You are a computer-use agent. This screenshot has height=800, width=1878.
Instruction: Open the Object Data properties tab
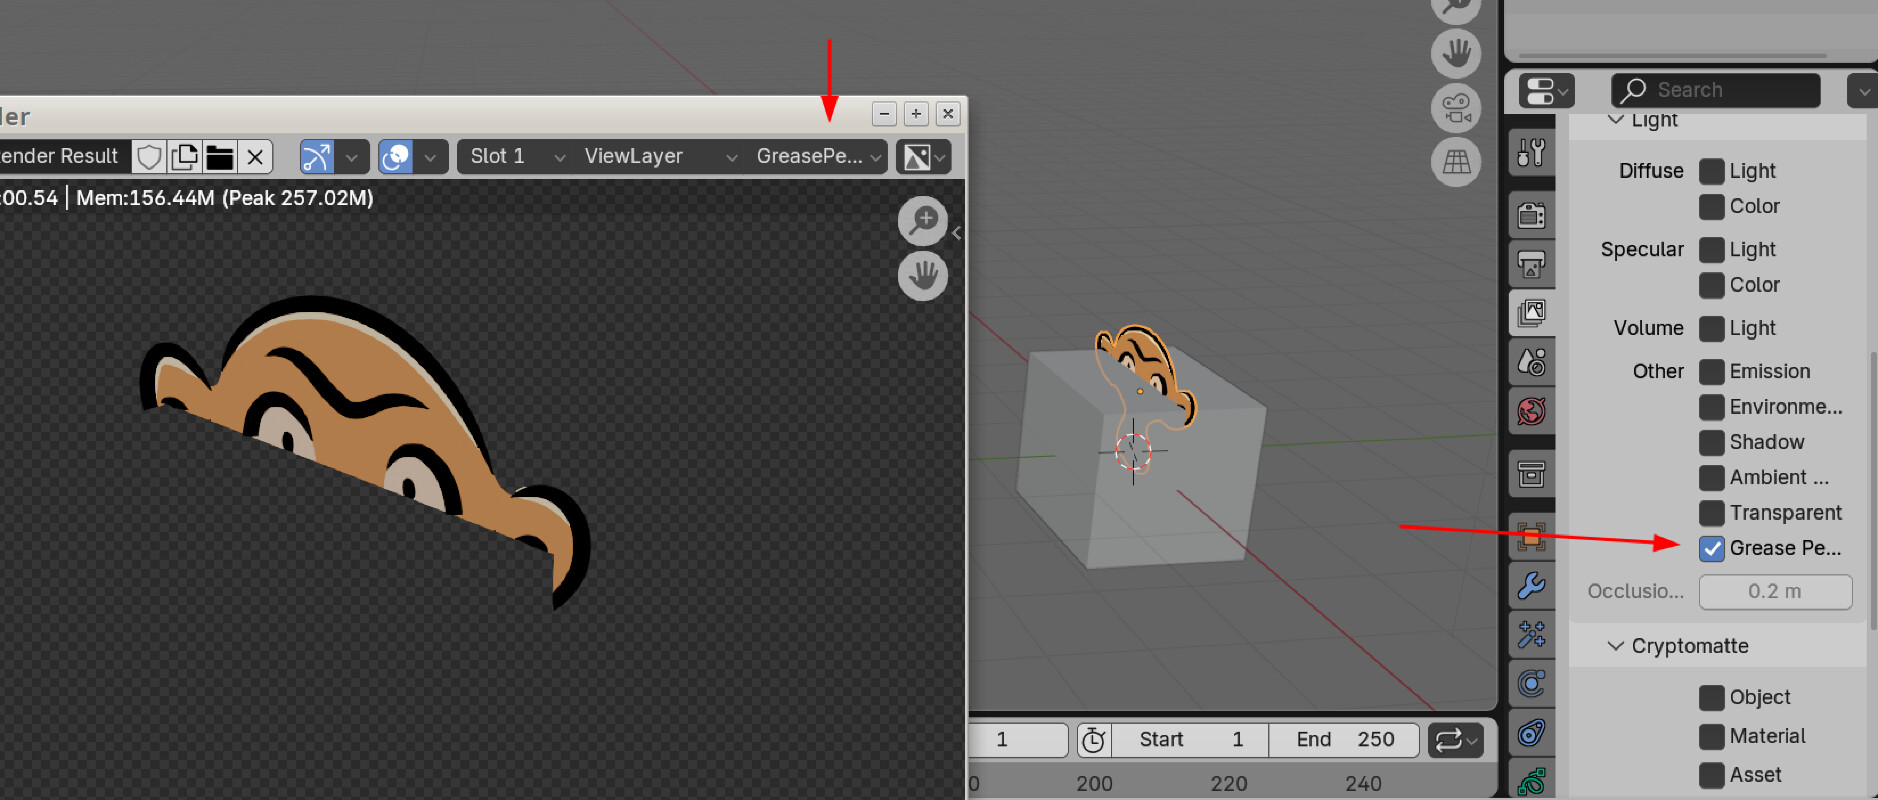tap(1532, 781)
